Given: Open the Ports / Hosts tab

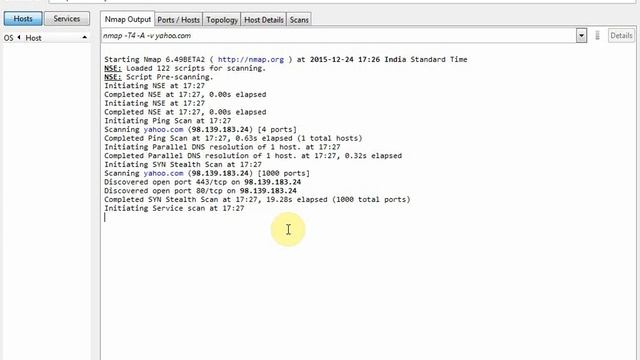Looking at the screenshot, I should [x=178, y=20].
